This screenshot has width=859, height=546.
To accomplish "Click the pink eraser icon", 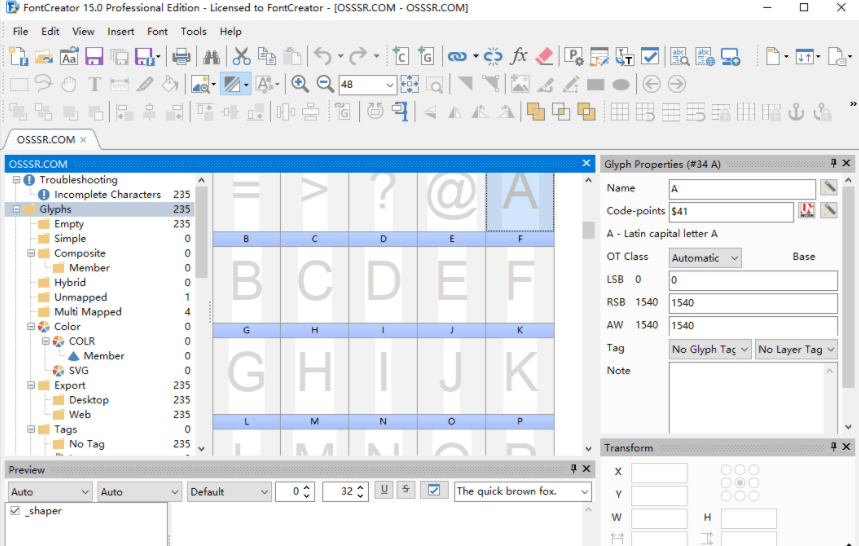I will pos(544,57).
